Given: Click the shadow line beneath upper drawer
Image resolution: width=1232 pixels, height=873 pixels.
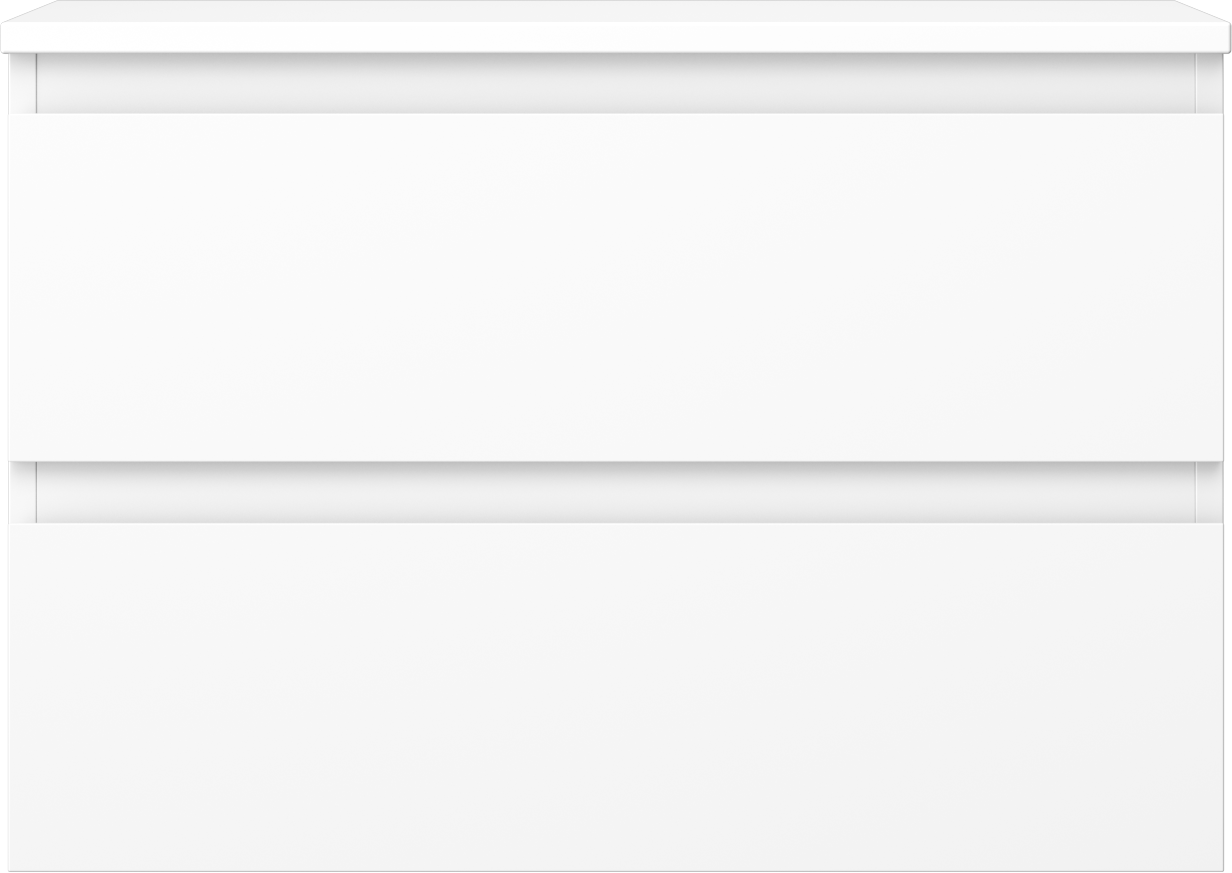Looking at the screenshot, I should (615, 468).
